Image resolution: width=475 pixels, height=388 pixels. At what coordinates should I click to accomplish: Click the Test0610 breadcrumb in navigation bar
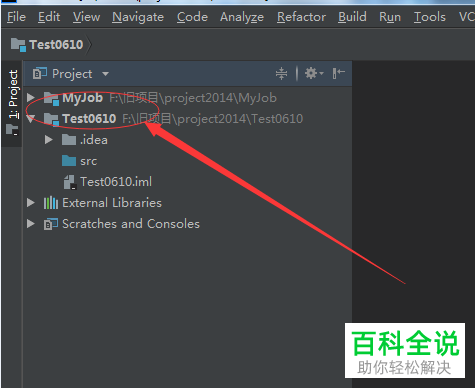[x=56, y=45]
